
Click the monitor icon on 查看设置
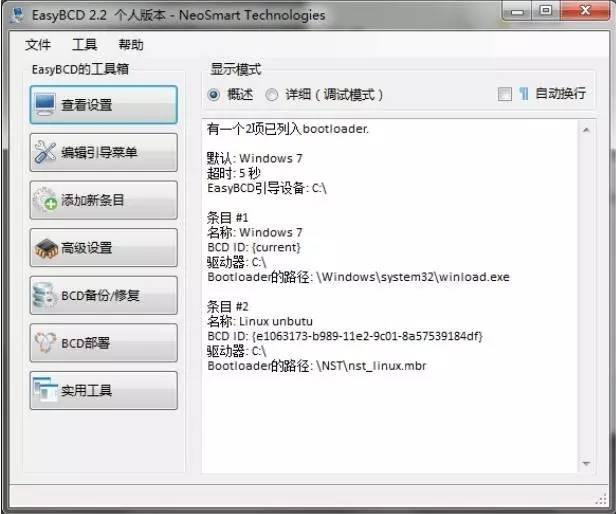pos(44,105)
